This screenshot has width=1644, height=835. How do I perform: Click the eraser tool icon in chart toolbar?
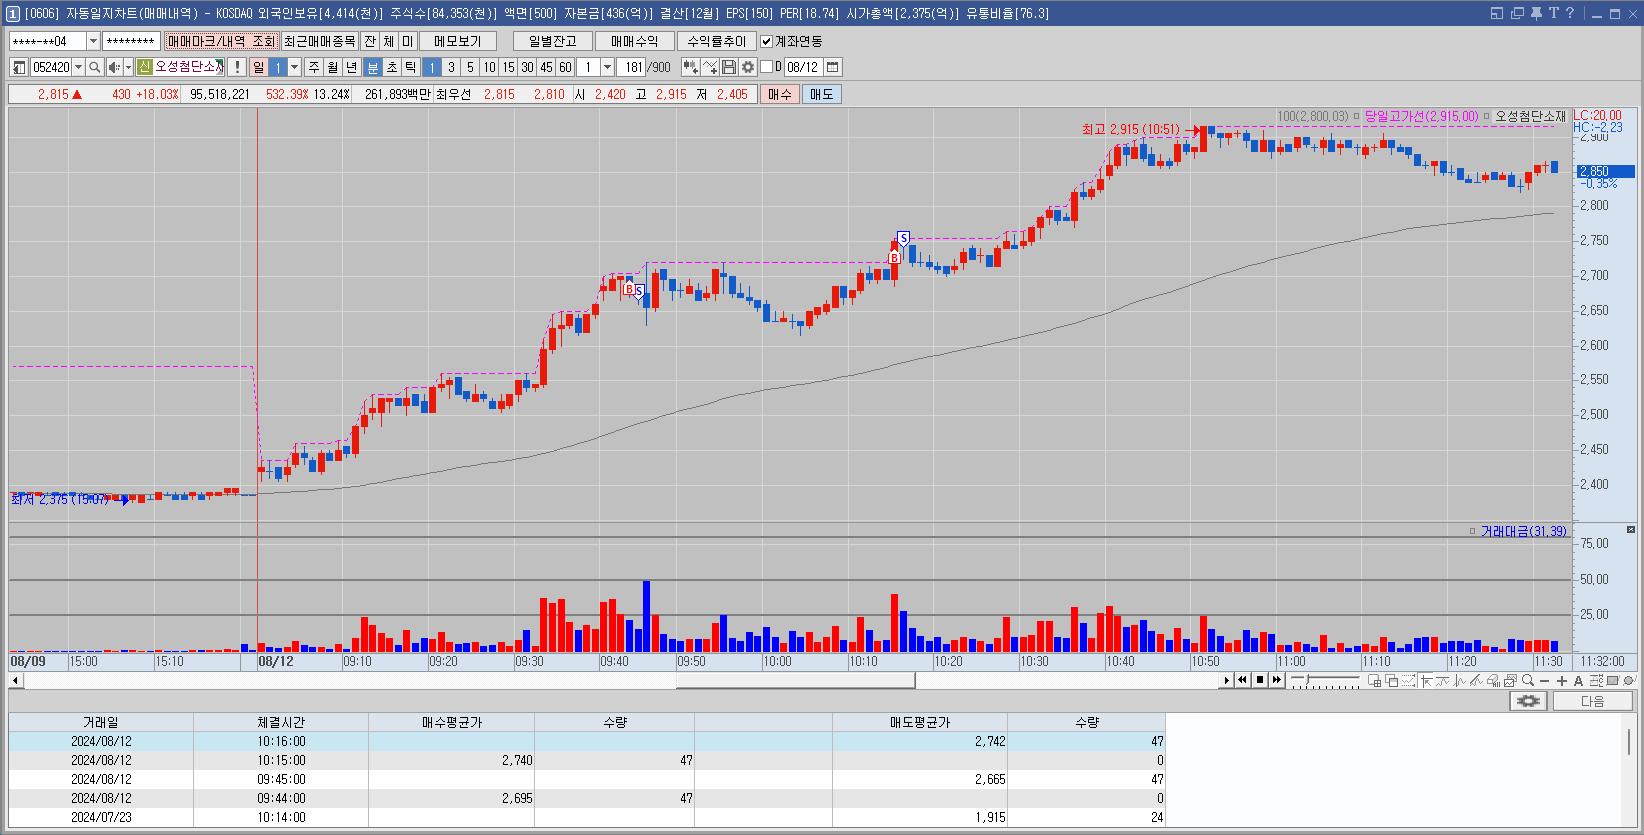(1494, 681)
